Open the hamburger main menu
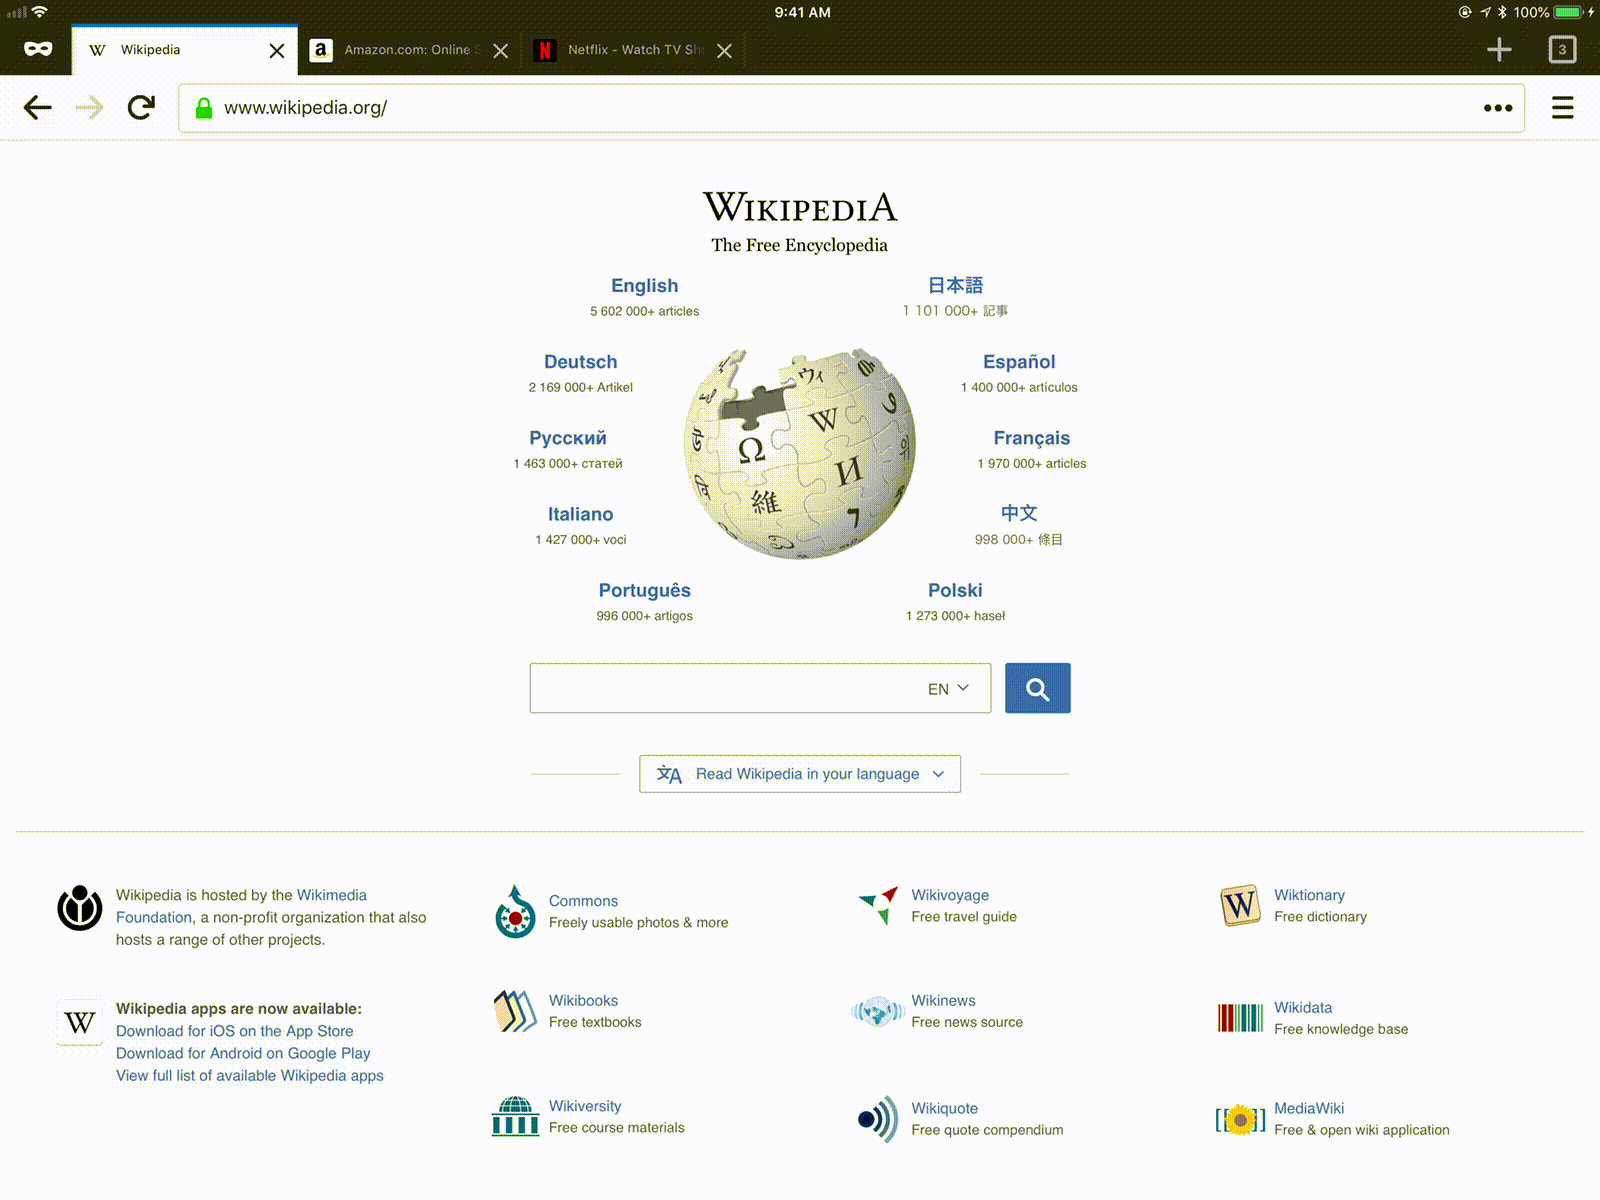 click(x=1562, y=108)
